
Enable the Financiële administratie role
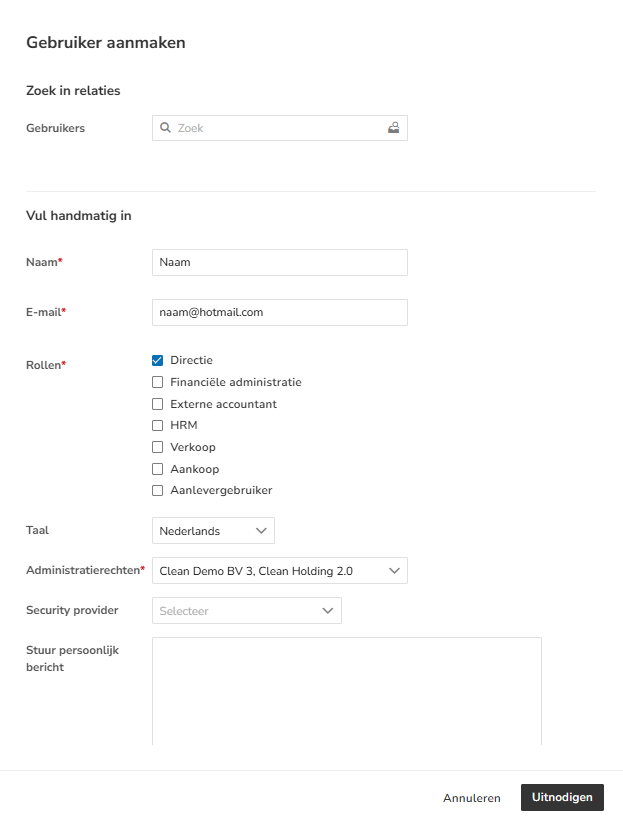click(157, 382)
